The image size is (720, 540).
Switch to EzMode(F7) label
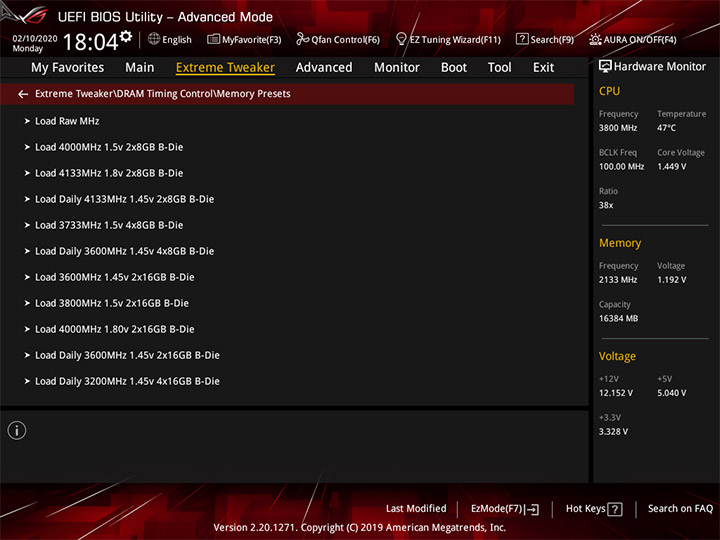click(497, 508)
